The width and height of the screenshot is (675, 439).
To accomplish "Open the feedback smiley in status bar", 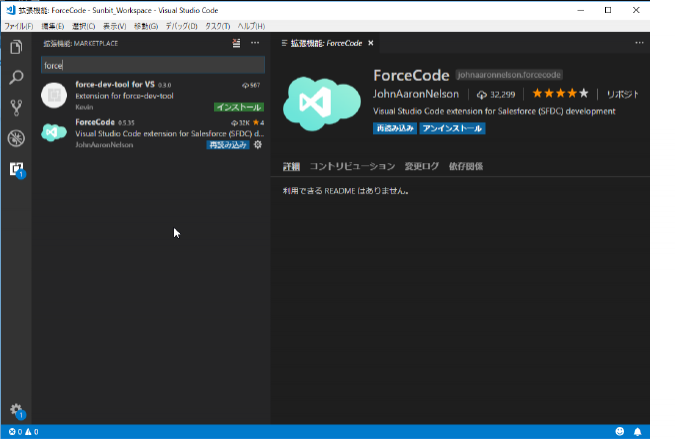I will point(619,431).
